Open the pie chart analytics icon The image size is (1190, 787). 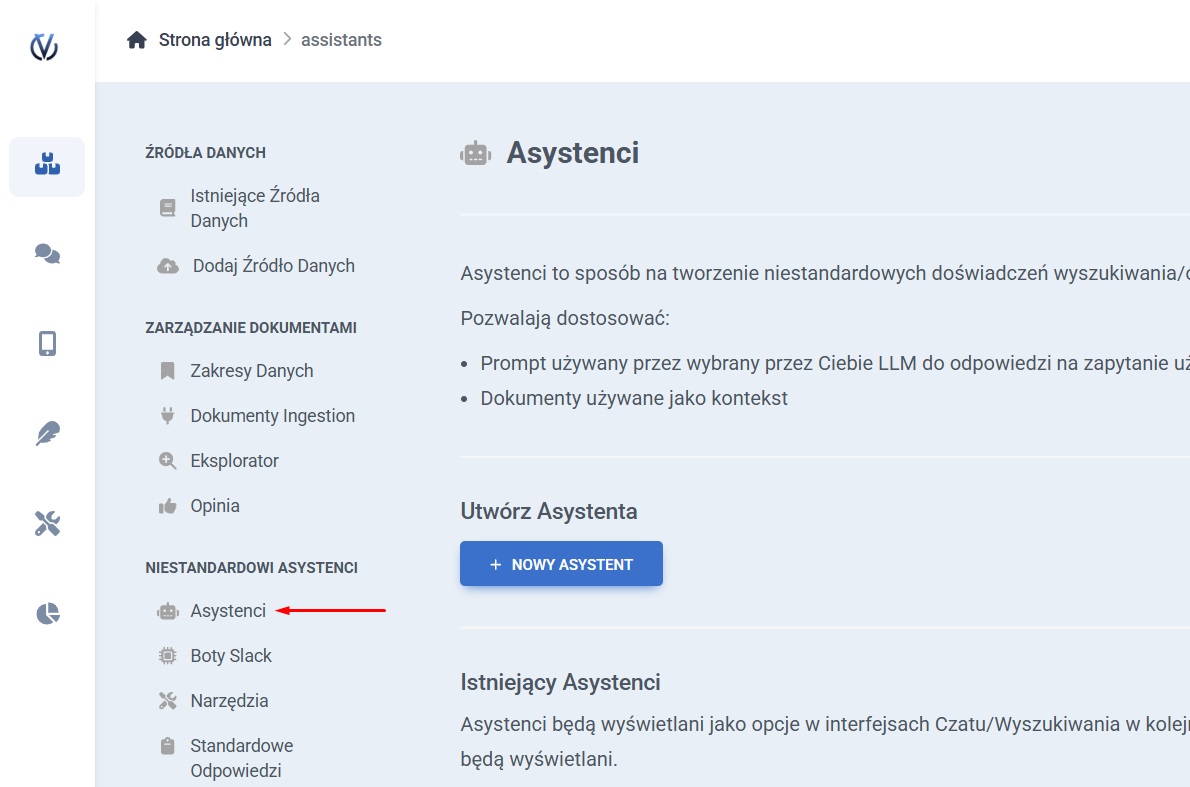[47, 613]
